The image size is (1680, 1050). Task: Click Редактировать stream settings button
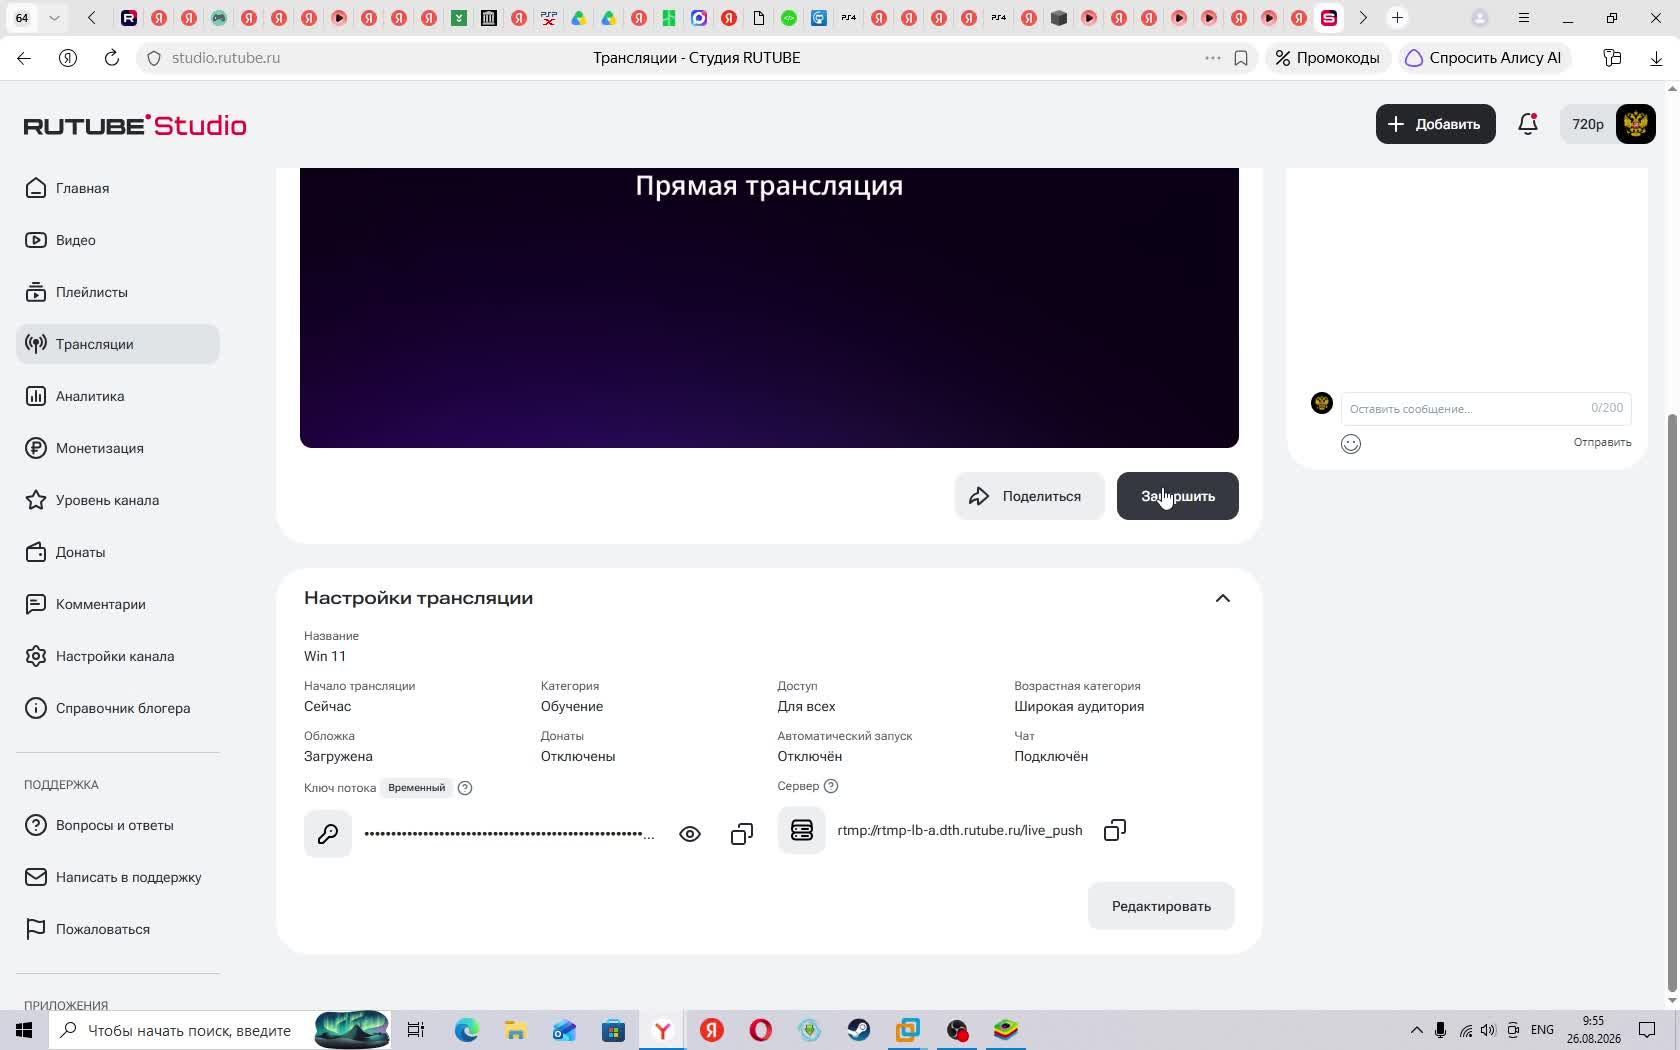click(1161, 906)
